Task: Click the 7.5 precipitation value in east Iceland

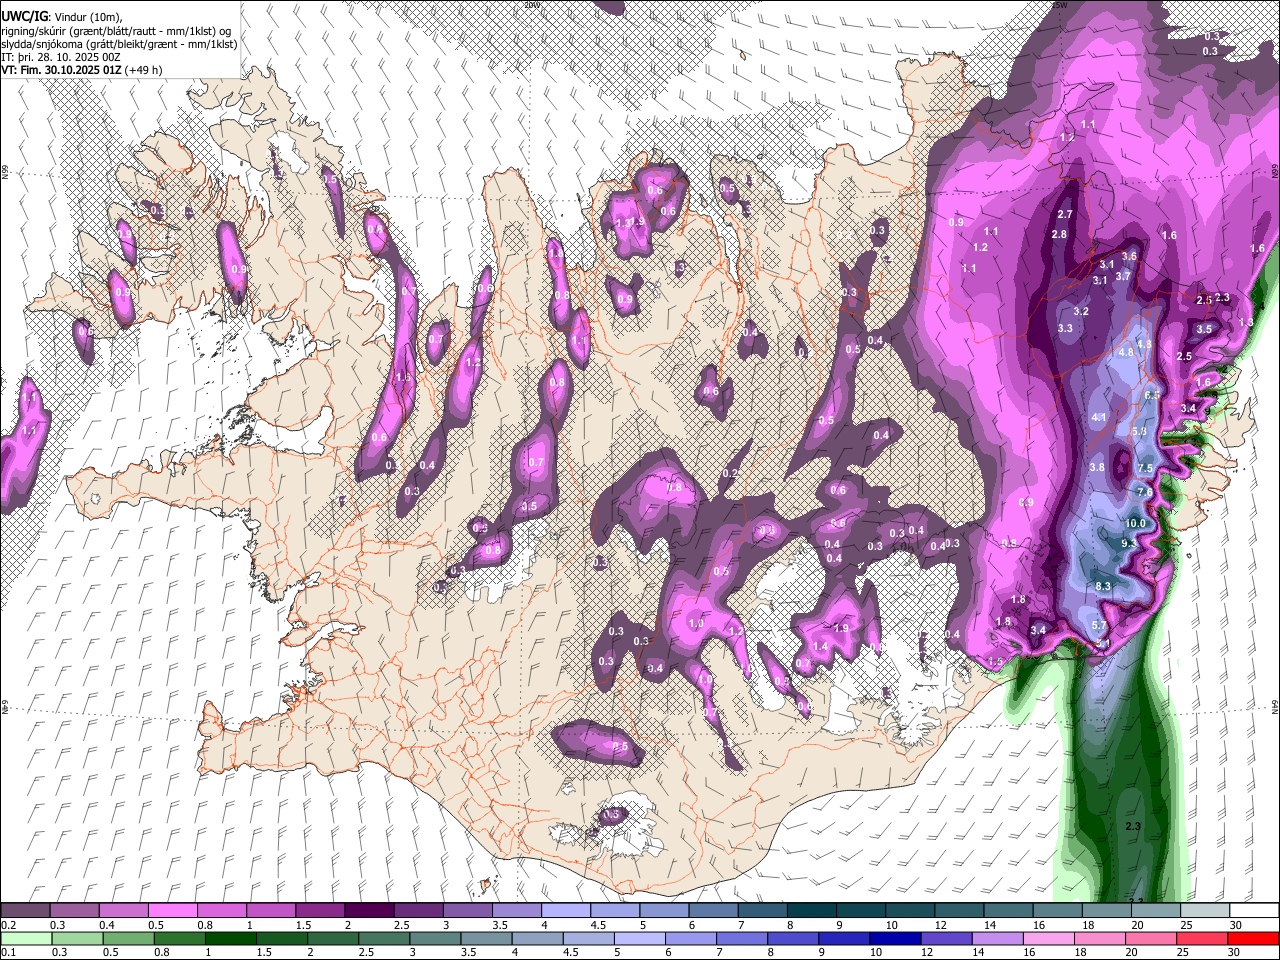Action: click(x=1146, y=468)
